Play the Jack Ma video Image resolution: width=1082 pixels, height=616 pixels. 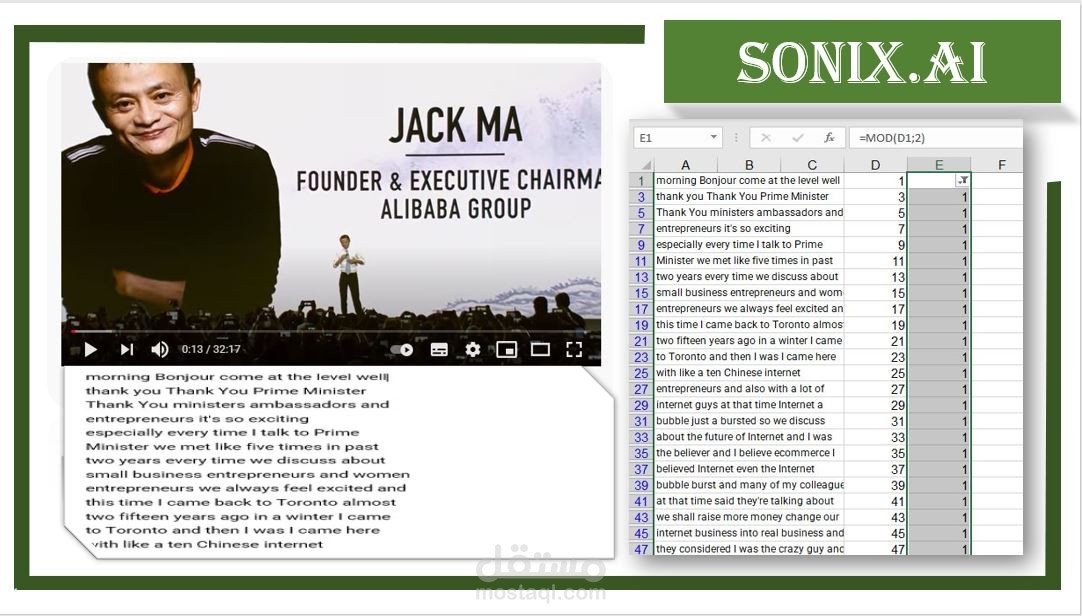point(90,350)
